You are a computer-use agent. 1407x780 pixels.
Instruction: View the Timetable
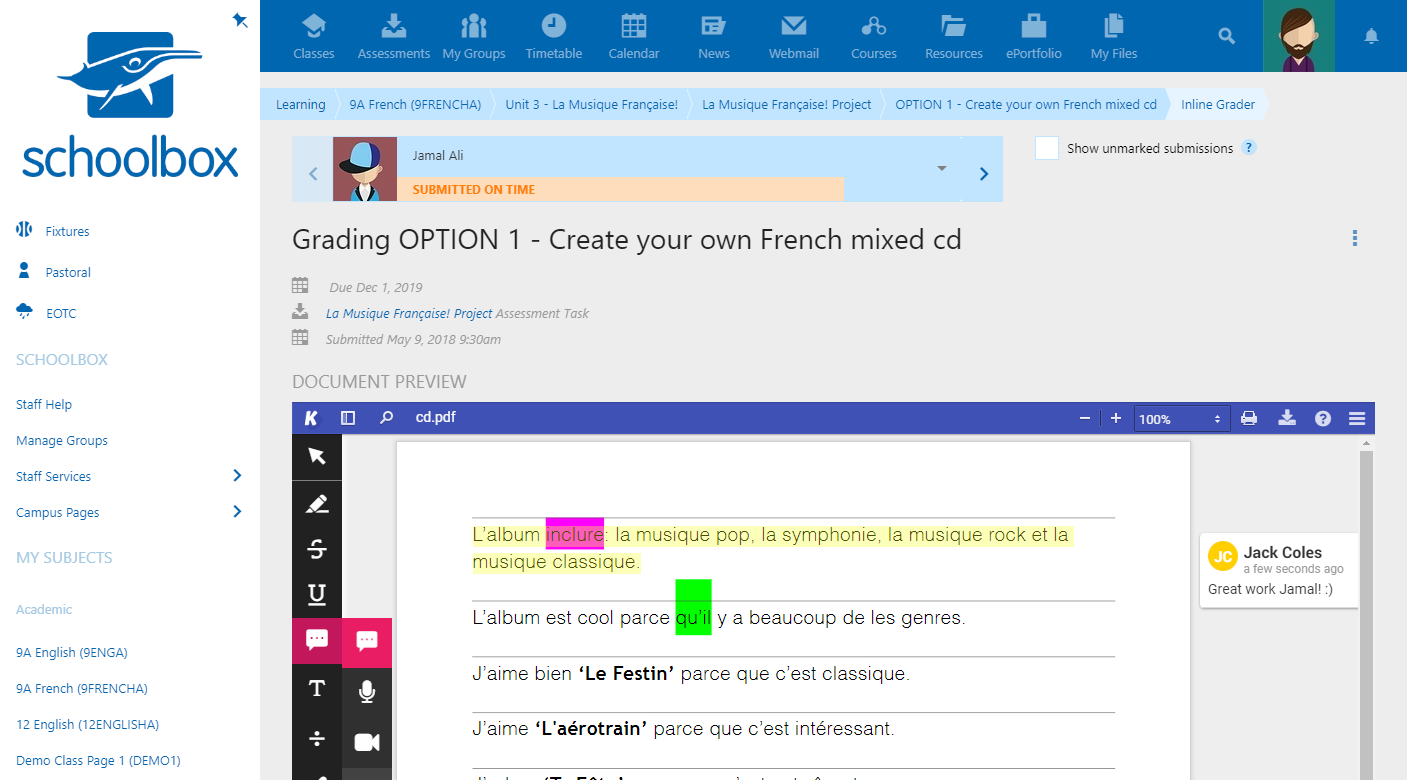554,36
